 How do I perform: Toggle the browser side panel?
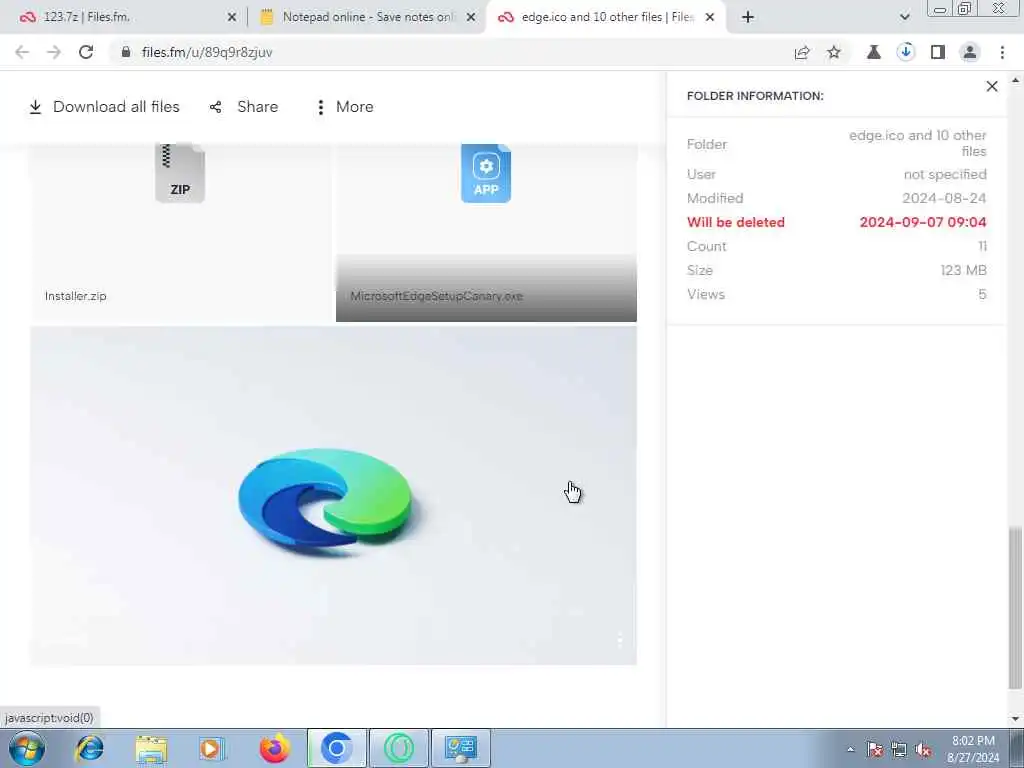pos(938,52)
